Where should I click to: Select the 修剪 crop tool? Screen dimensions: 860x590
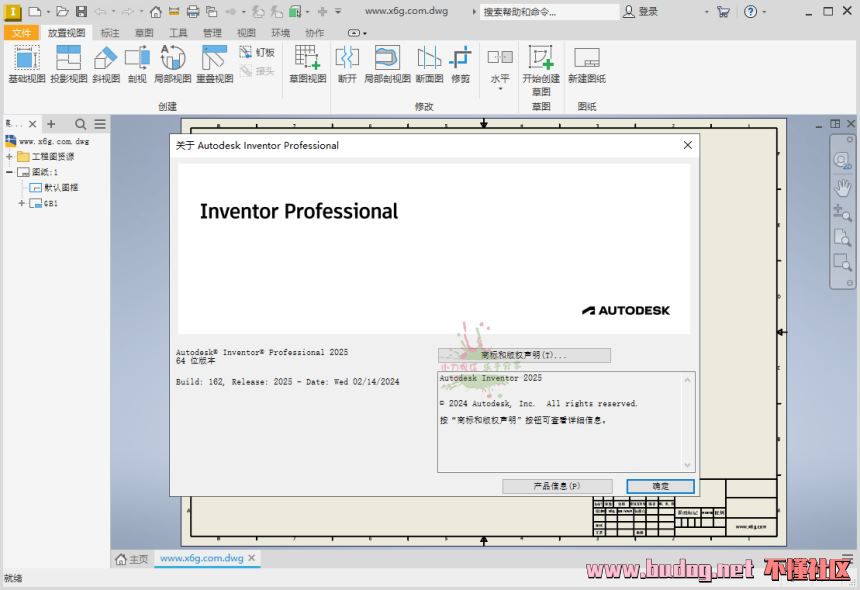pyautogui.click(x=460, y=64)
